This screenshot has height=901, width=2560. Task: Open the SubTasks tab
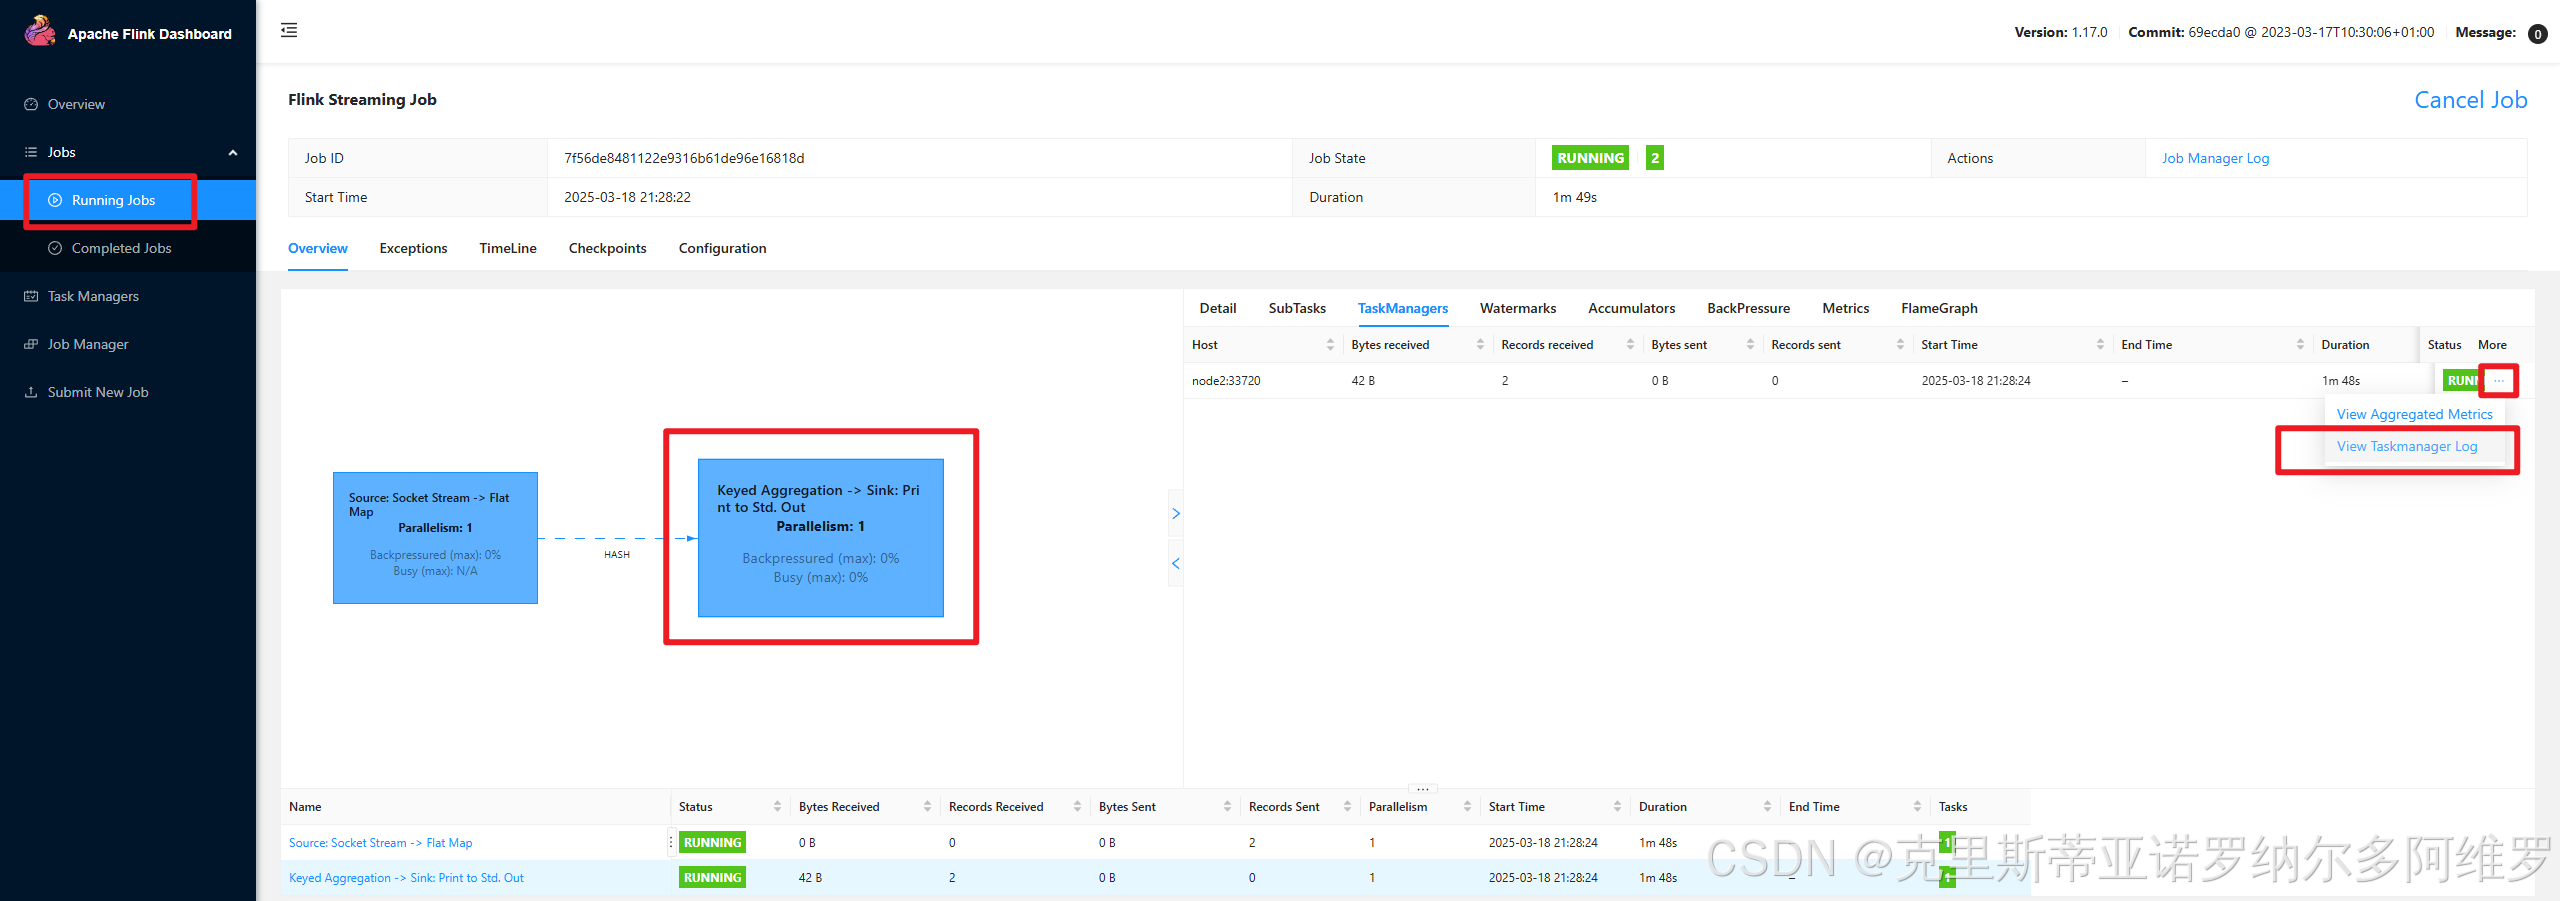point(1297,308)
